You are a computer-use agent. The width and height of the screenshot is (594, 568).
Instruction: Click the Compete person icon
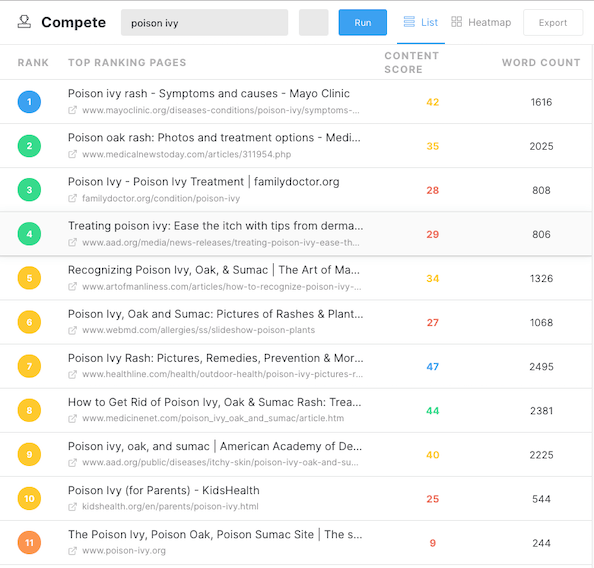[x=24, y=22]
